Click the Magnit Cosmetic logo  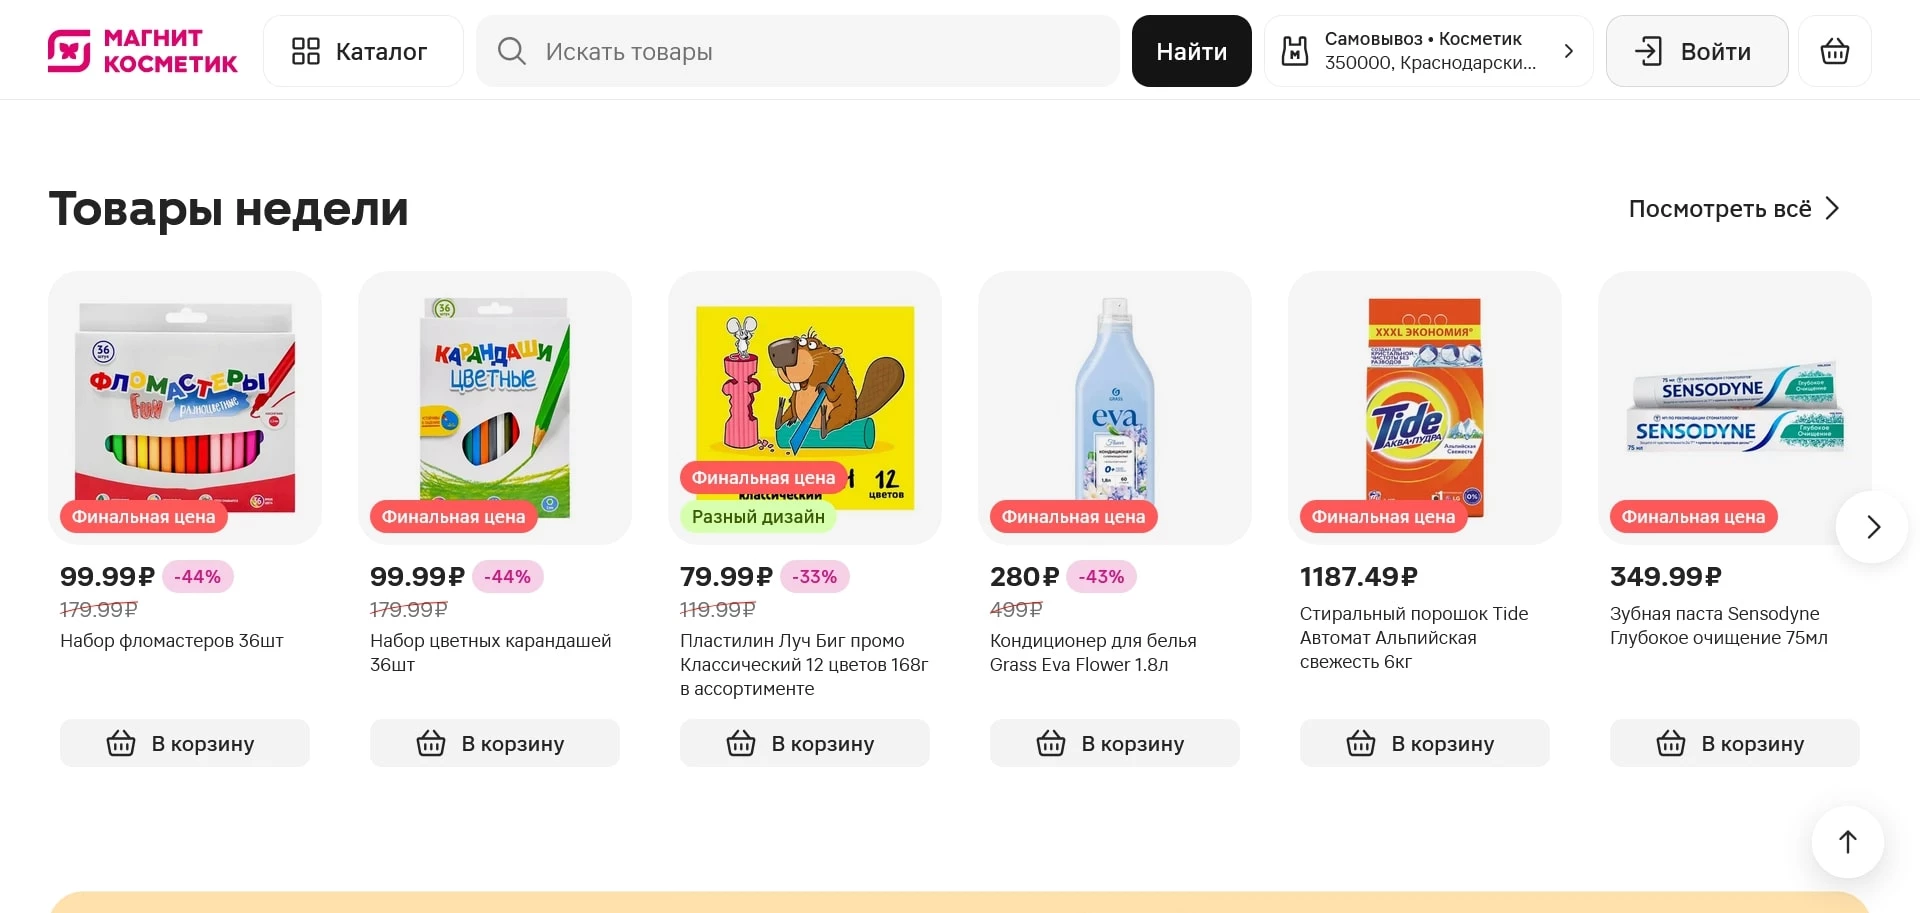pyautogui.click(x=142, y=51)
